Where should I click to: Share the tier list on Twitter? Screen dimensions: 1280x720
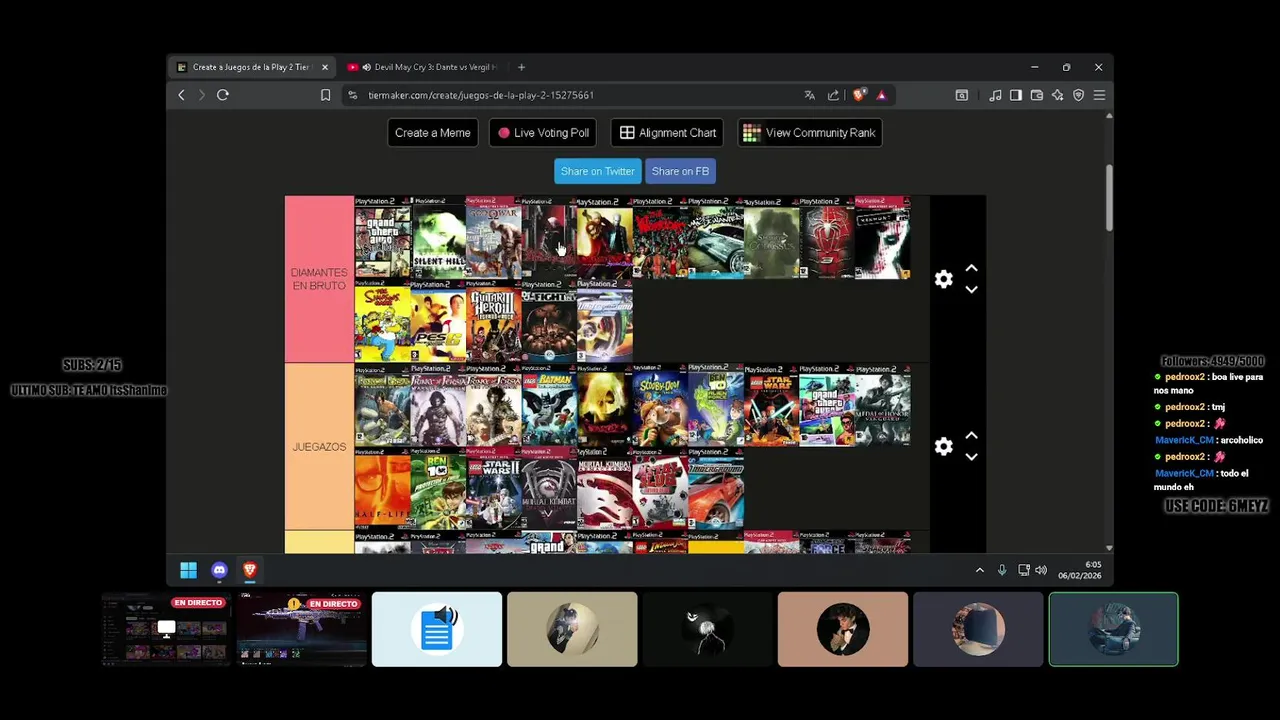tap(598, 171)
